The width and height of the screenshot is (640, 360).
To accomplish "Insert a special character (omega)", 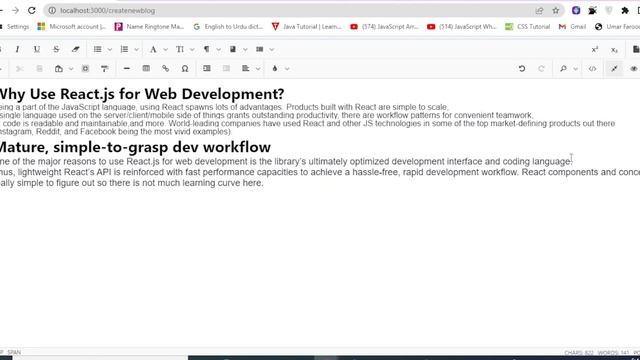I will pos(185,69).
